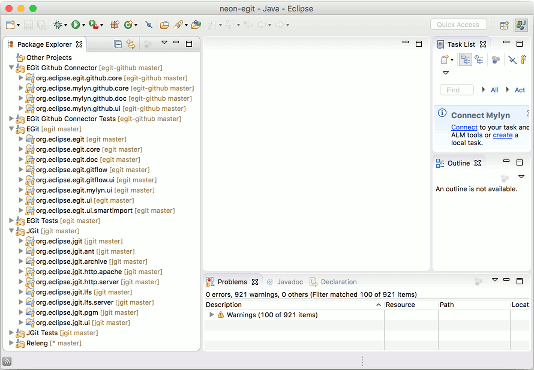Click the JGit working set icon
Screen dimensions: 534x370
click(x=20, y=231)
